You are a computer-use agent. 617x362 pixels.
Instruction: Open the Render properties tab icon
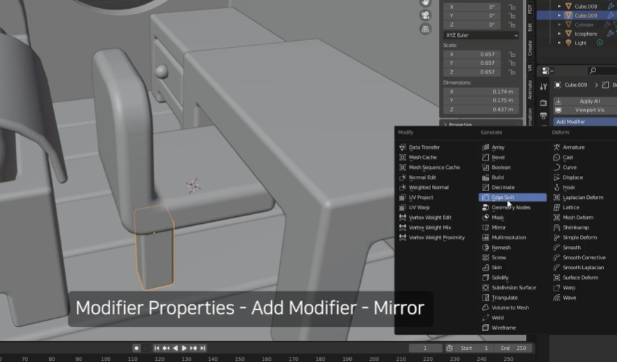(x=543, y=103)
